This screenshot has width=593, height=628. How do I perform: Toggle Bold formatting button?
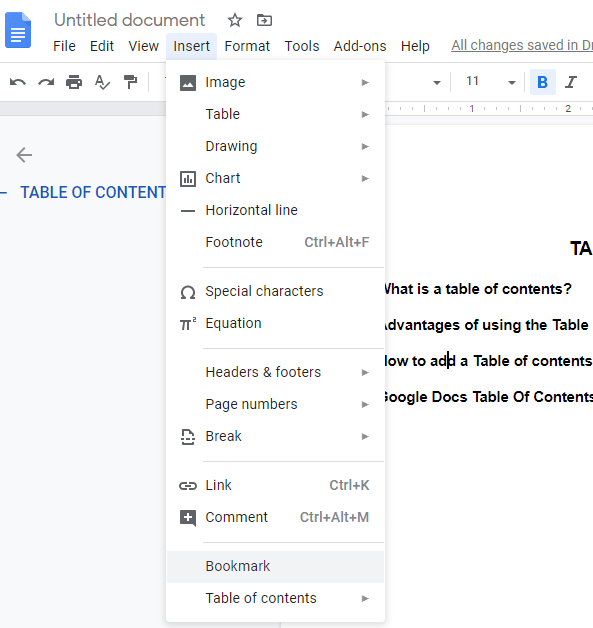543,82
